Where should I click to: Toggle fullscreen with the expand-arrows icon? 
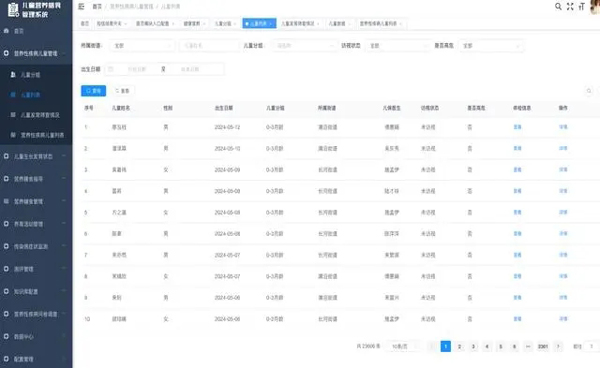point(570,6)
